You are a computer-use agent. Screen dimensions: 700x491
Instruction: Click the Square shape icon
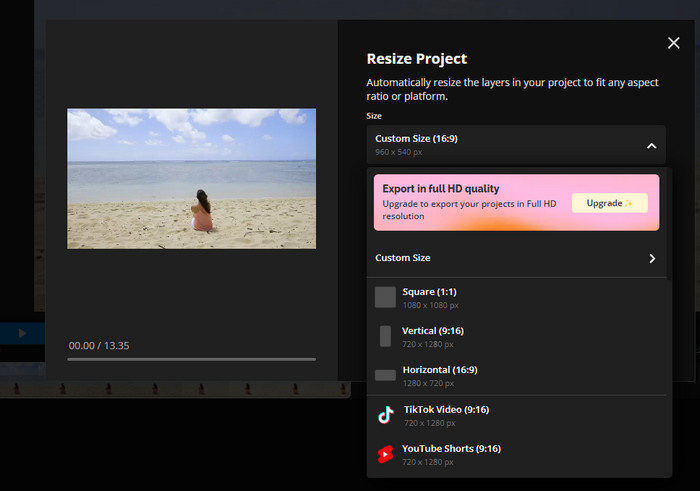coord(385,297)
